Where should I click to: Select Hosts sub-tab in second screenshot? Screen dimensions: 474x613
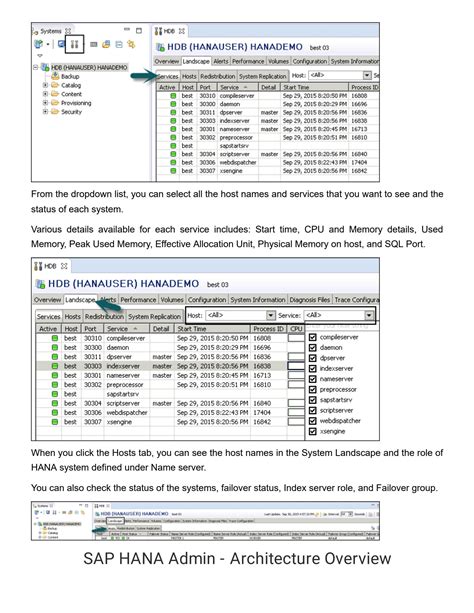[x=72, y=316]
